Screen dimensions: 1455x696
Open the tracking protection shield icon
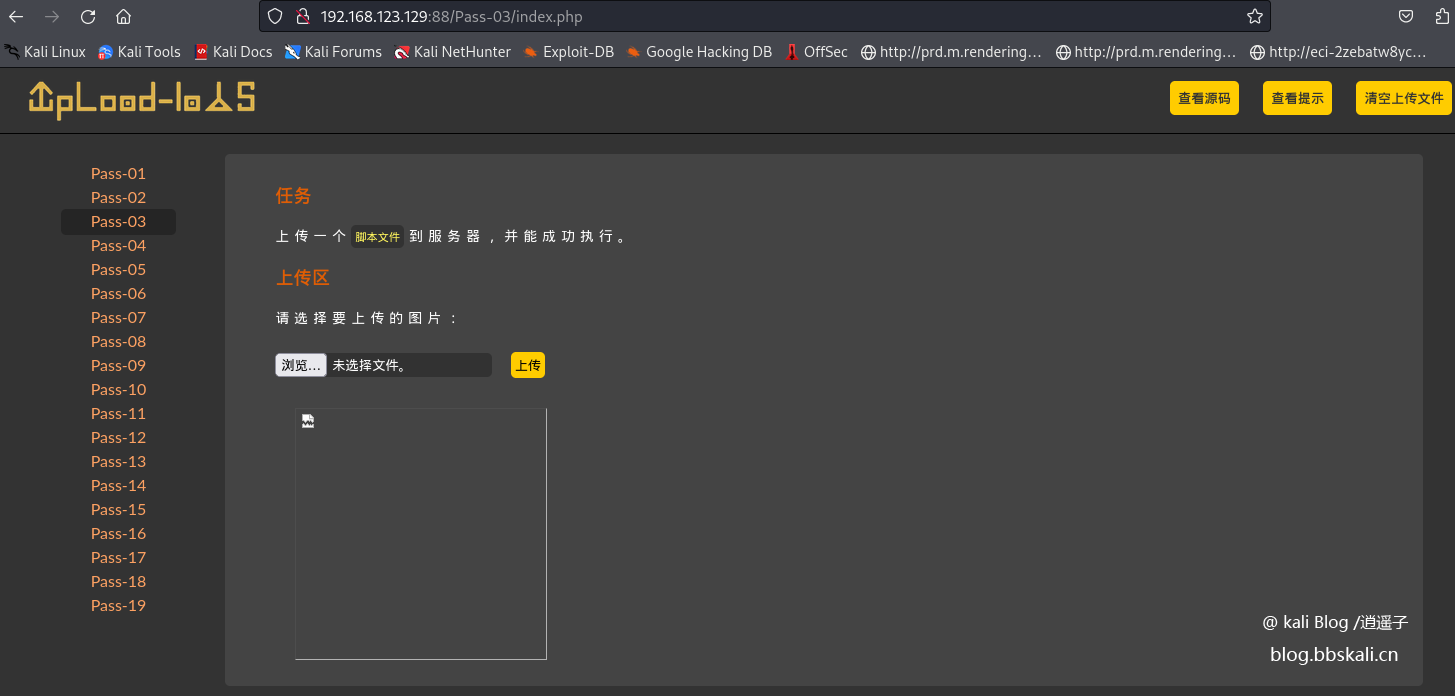click(277, 16)
